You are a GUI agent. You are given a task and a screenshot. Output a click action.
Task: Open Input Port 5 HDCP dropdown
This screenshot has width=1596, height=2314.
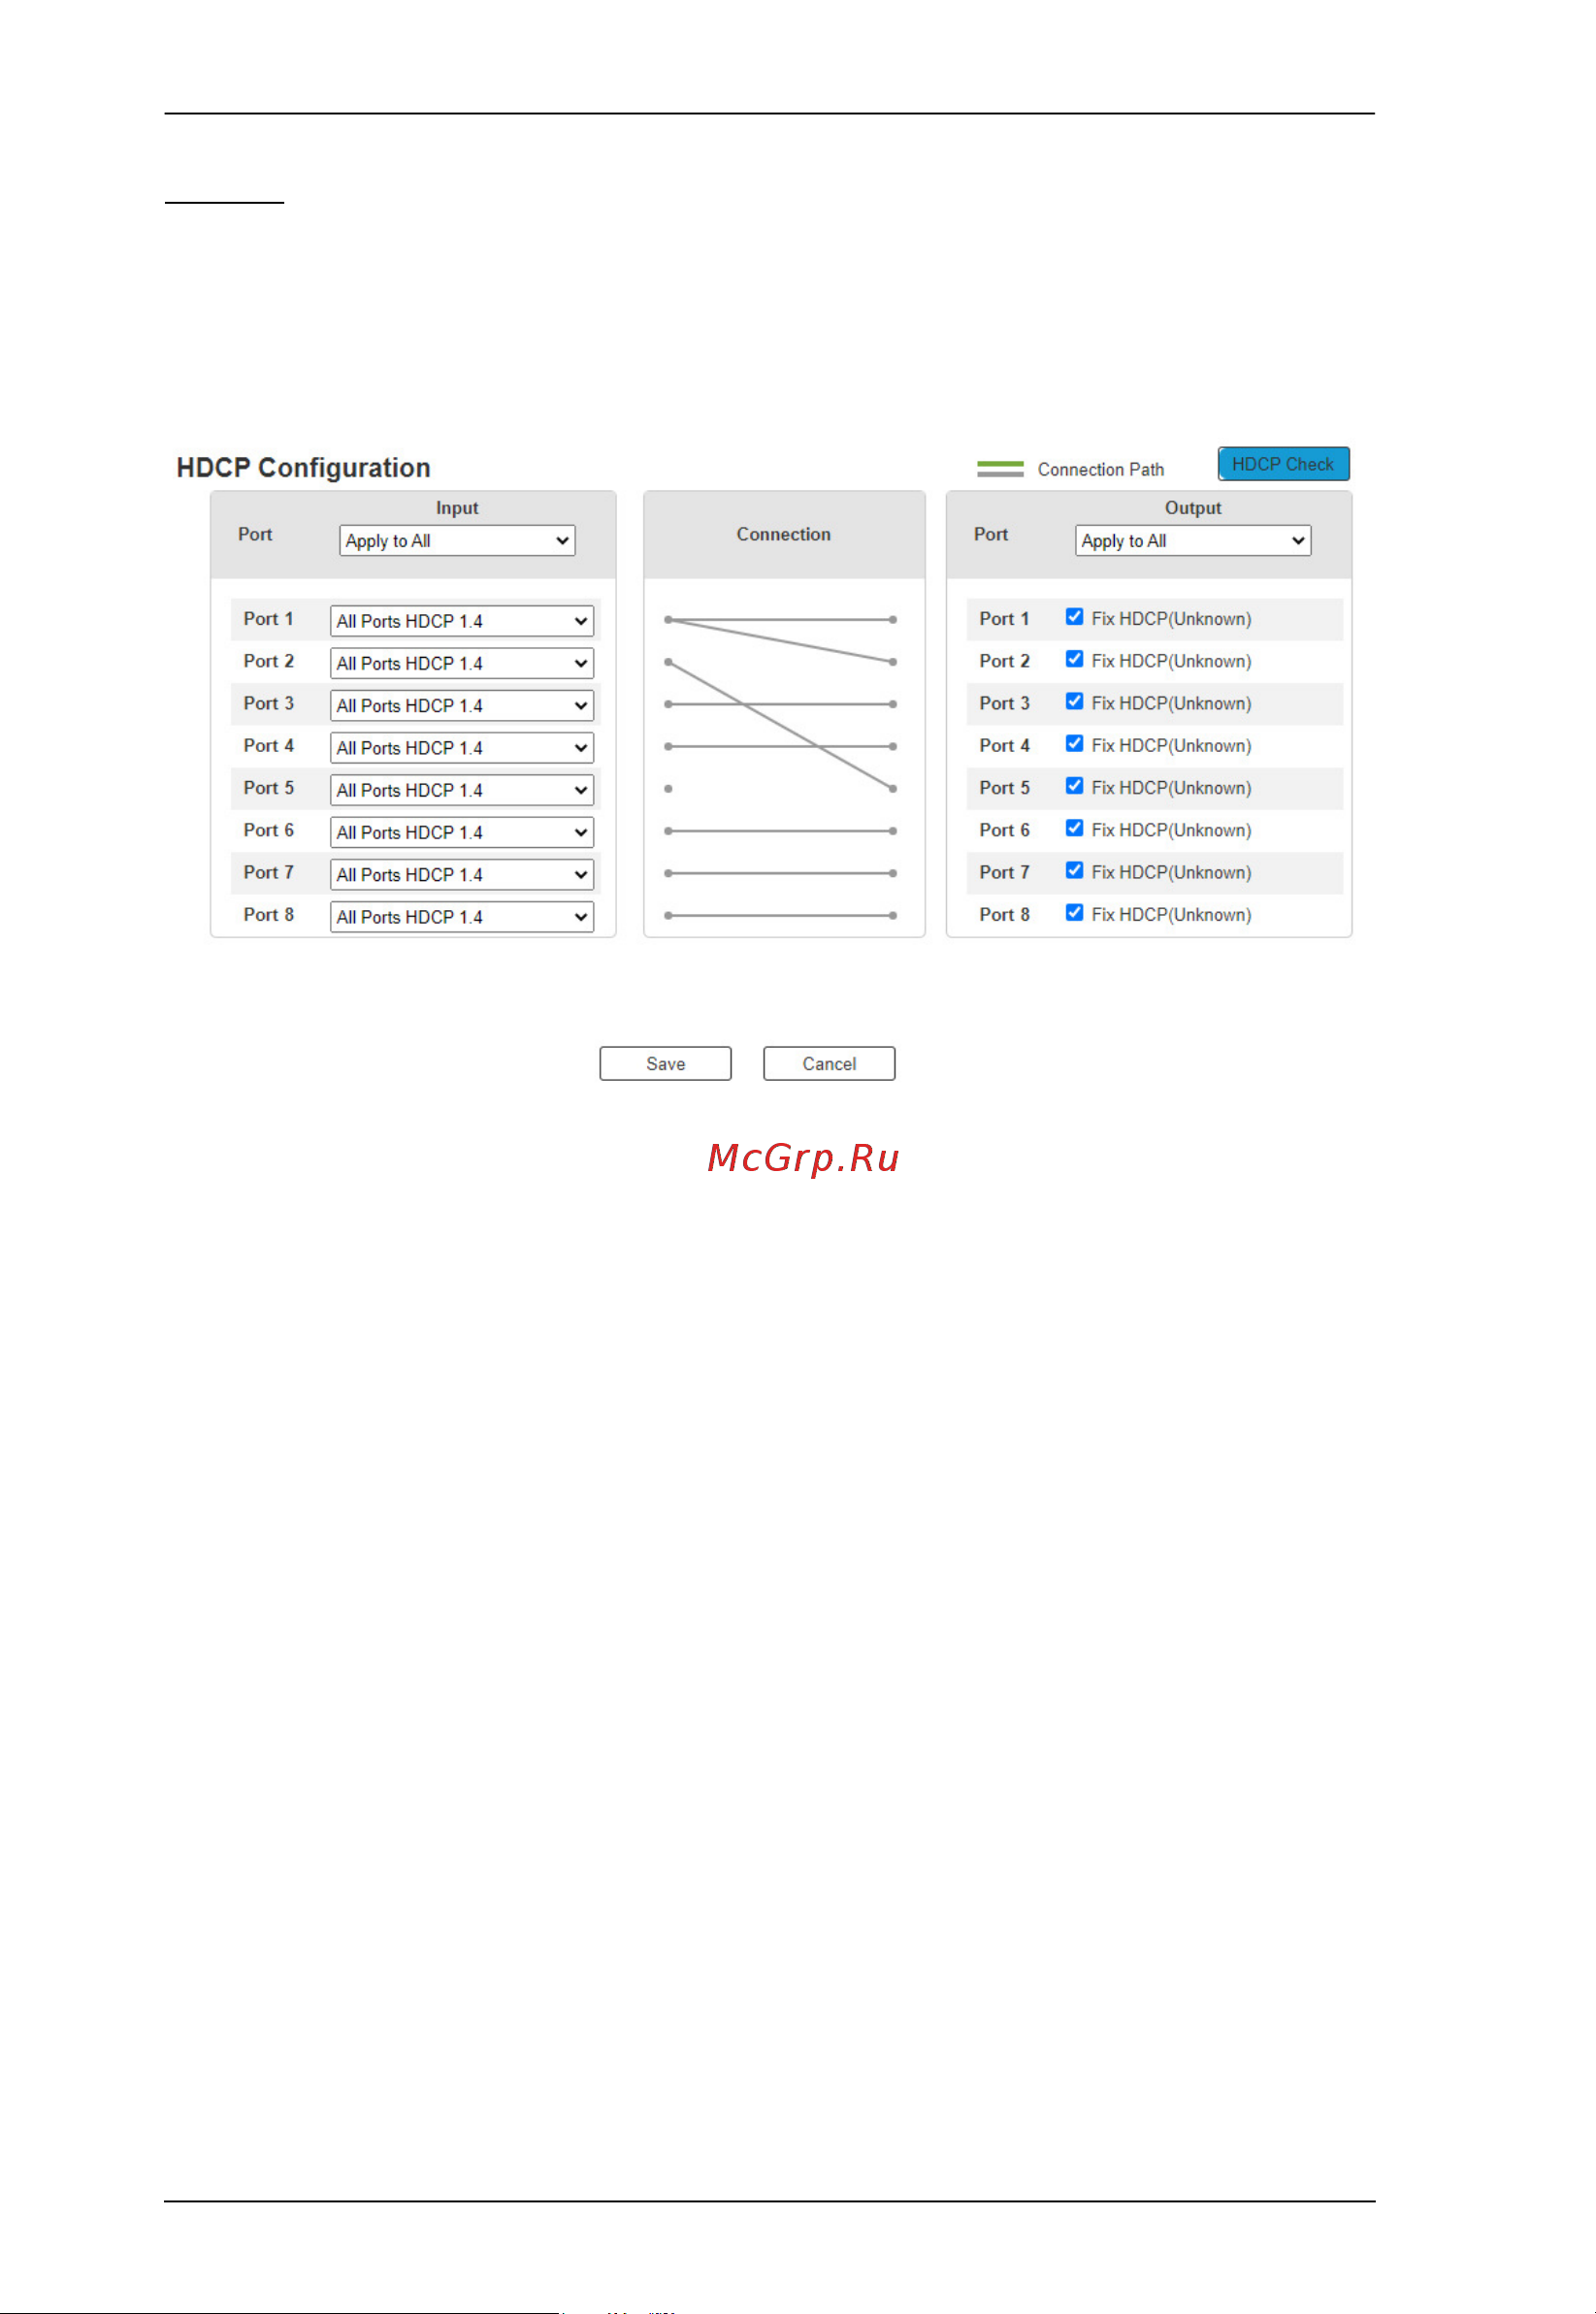(x=462, y=790)
